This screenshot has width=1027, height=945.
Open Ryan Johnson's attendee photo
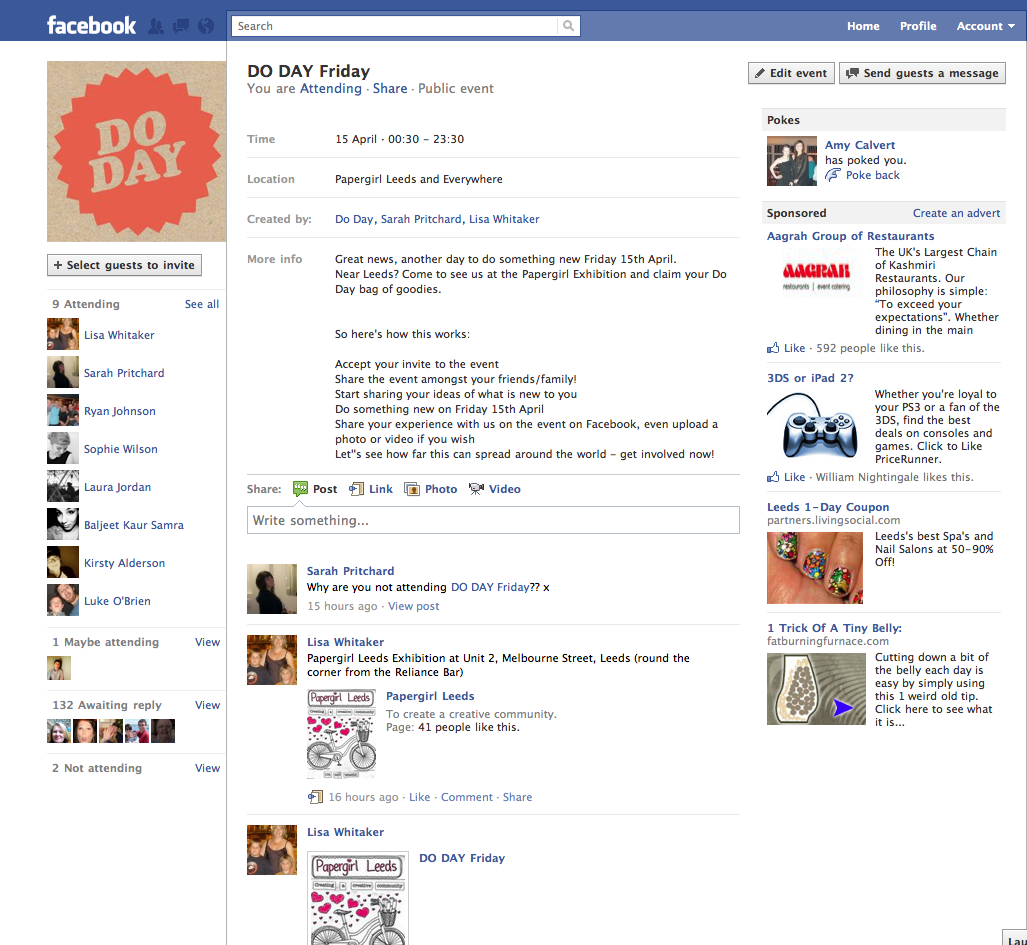pyautogui.click(x=63, y=410)
